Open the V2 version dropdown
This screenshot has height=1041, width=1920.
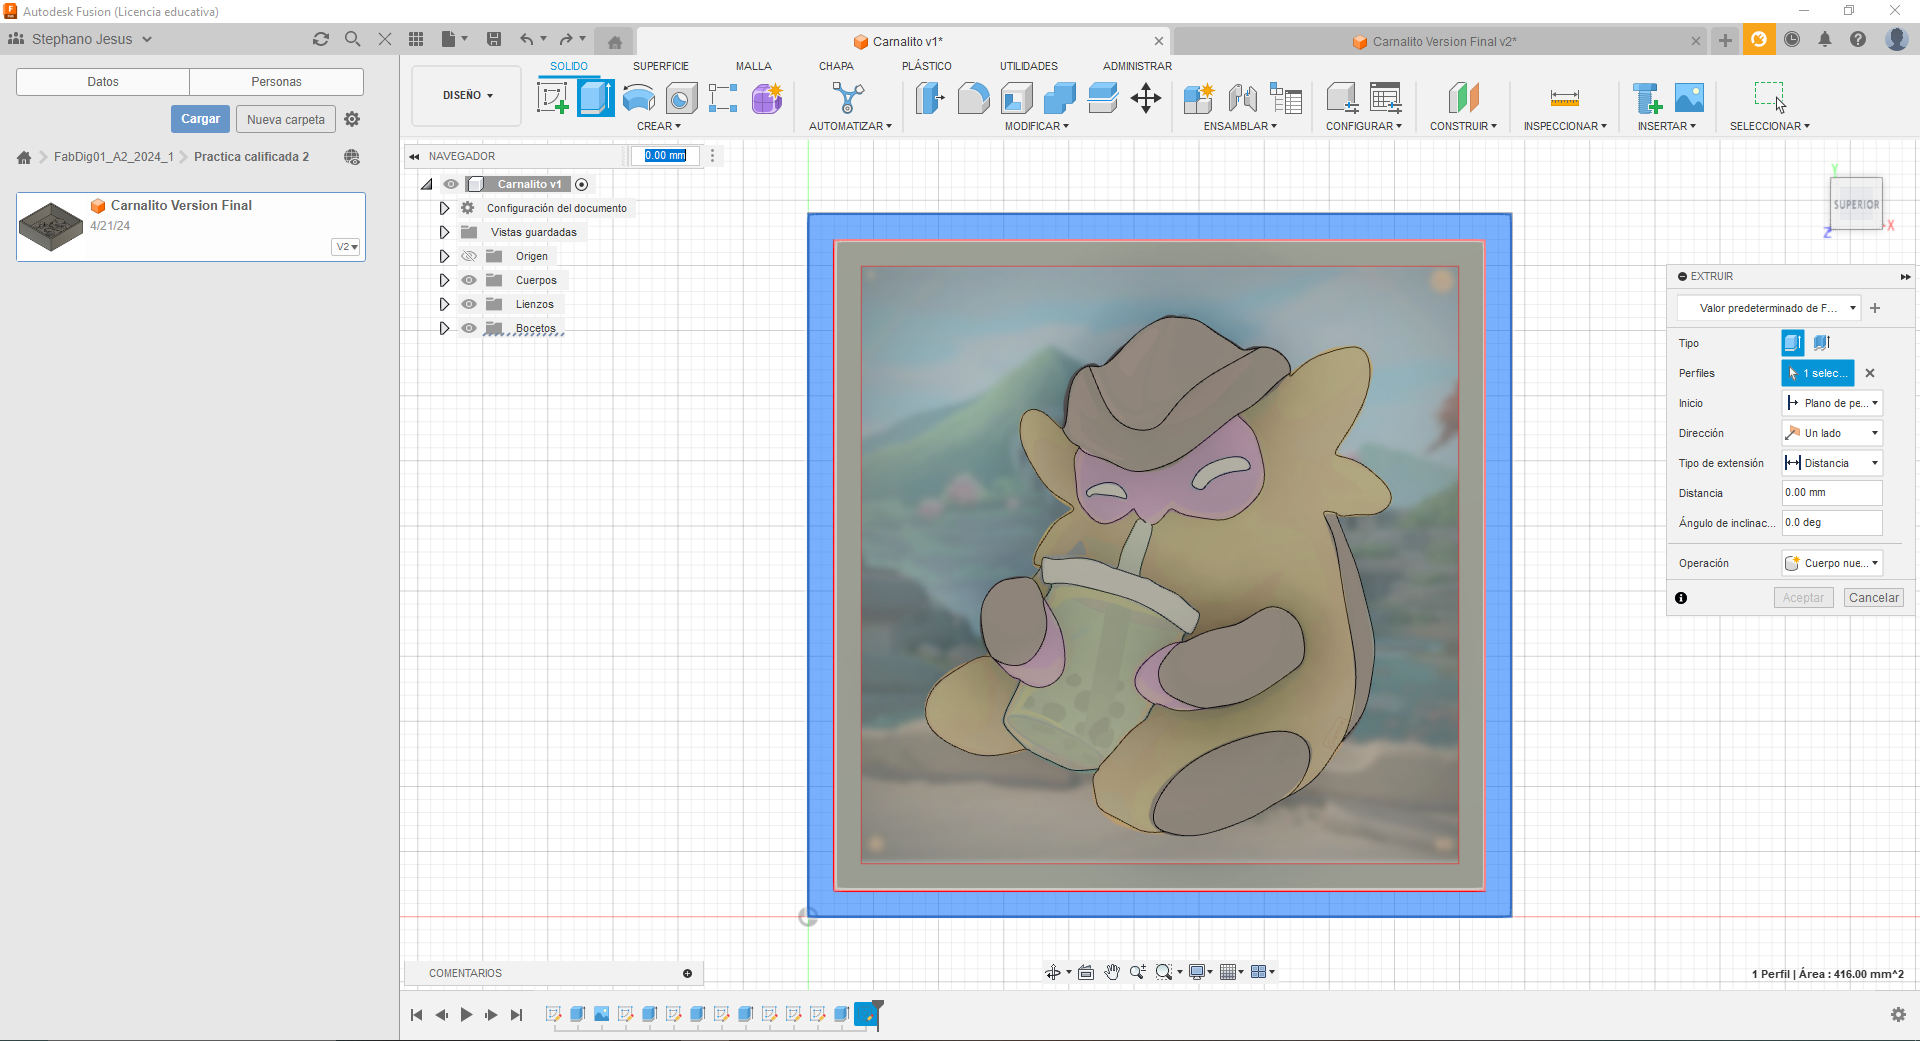tap(346, 247)
